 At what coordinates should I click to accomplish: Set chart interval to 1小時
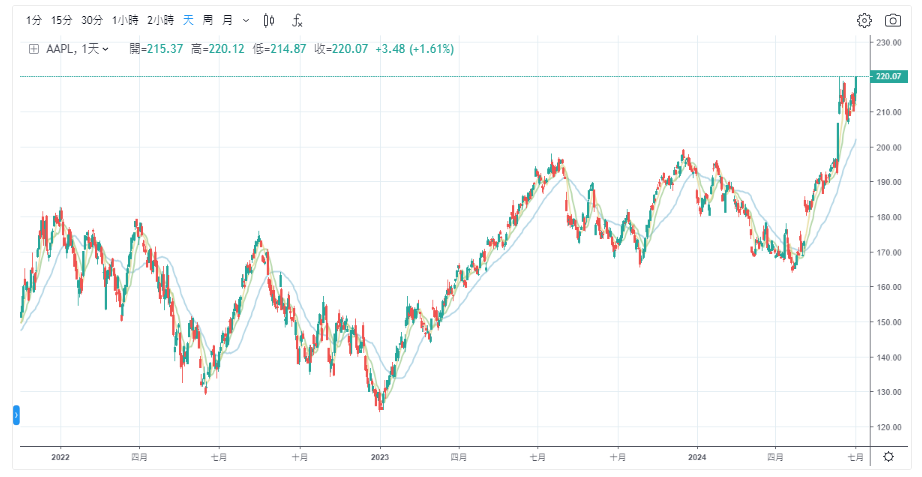(125, 20)
